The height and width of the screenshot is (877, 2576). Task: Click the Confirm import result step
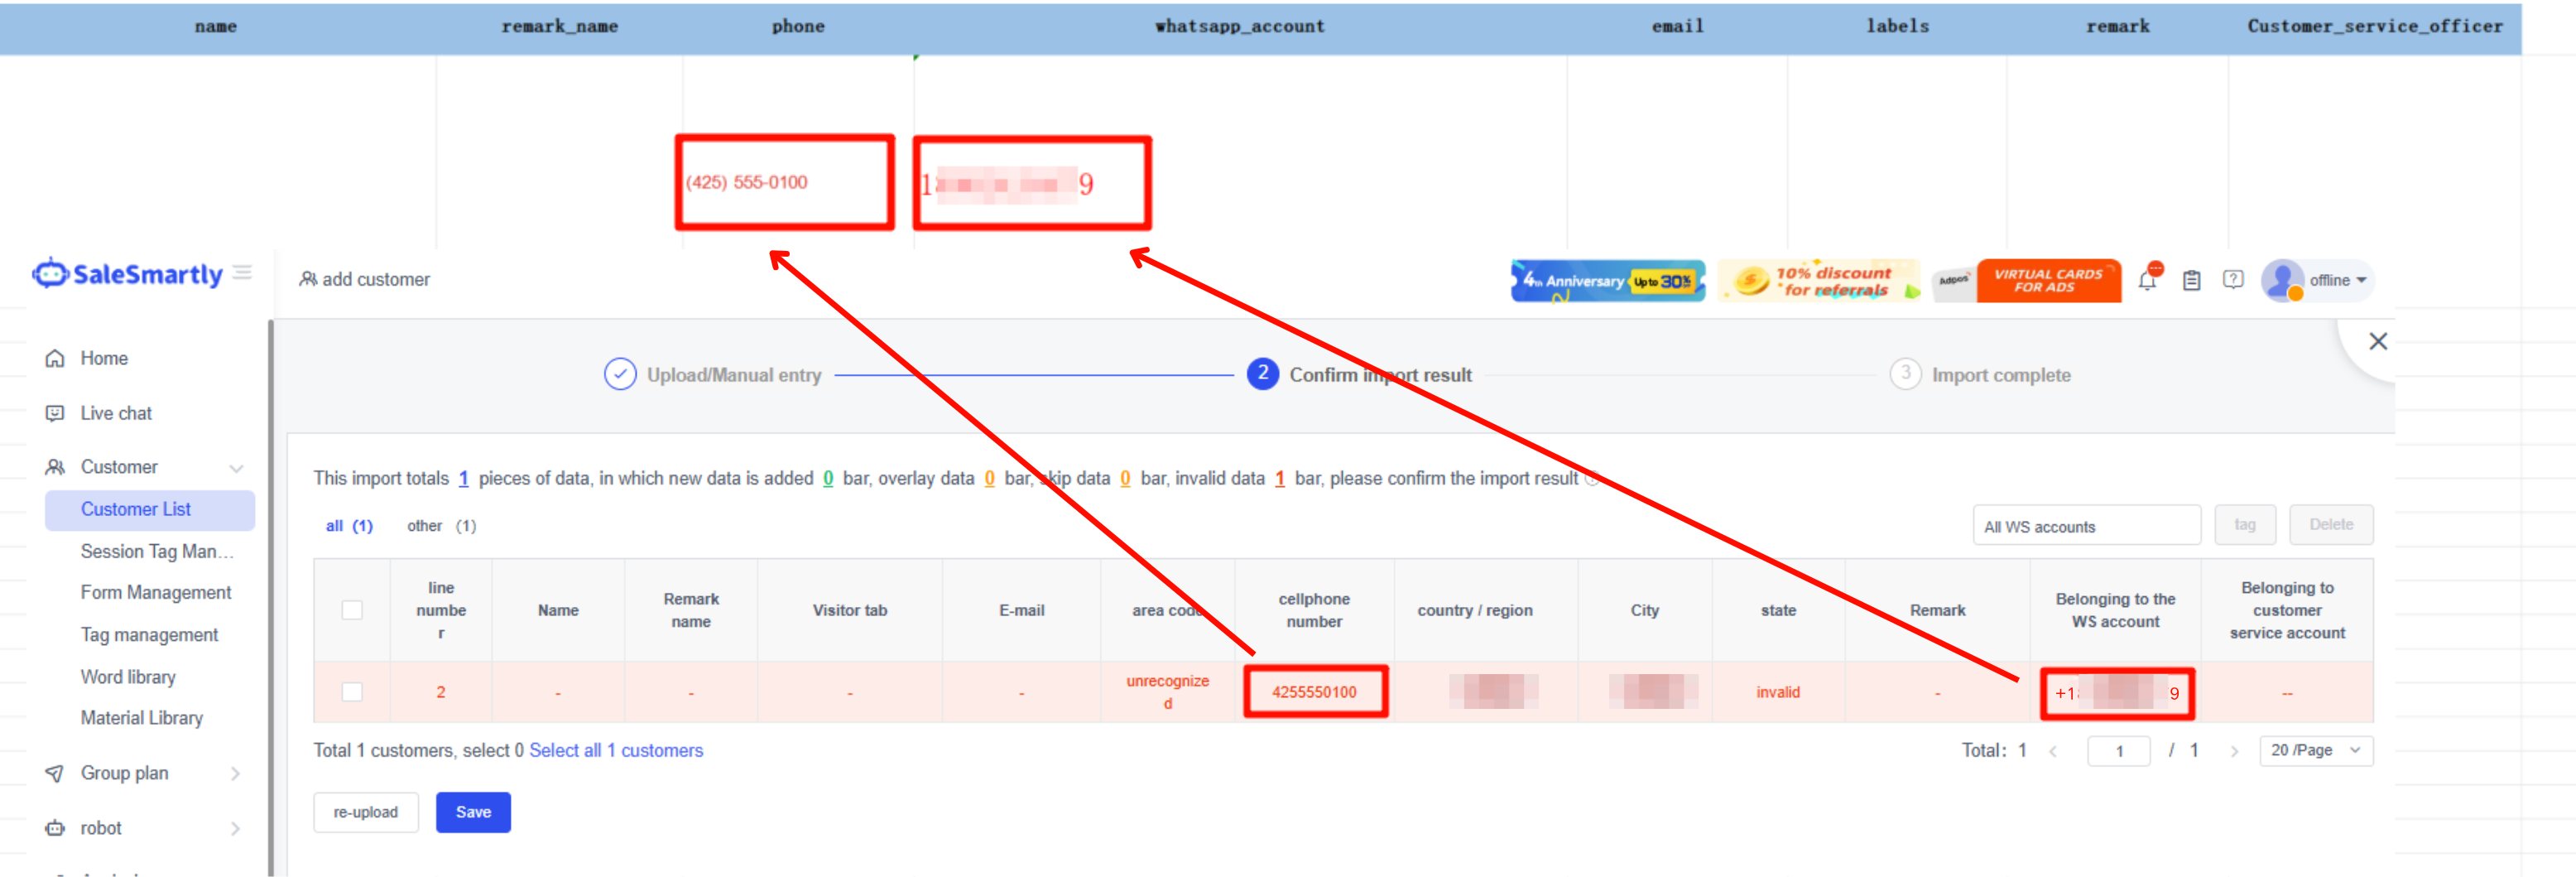tap(1360, 375)
